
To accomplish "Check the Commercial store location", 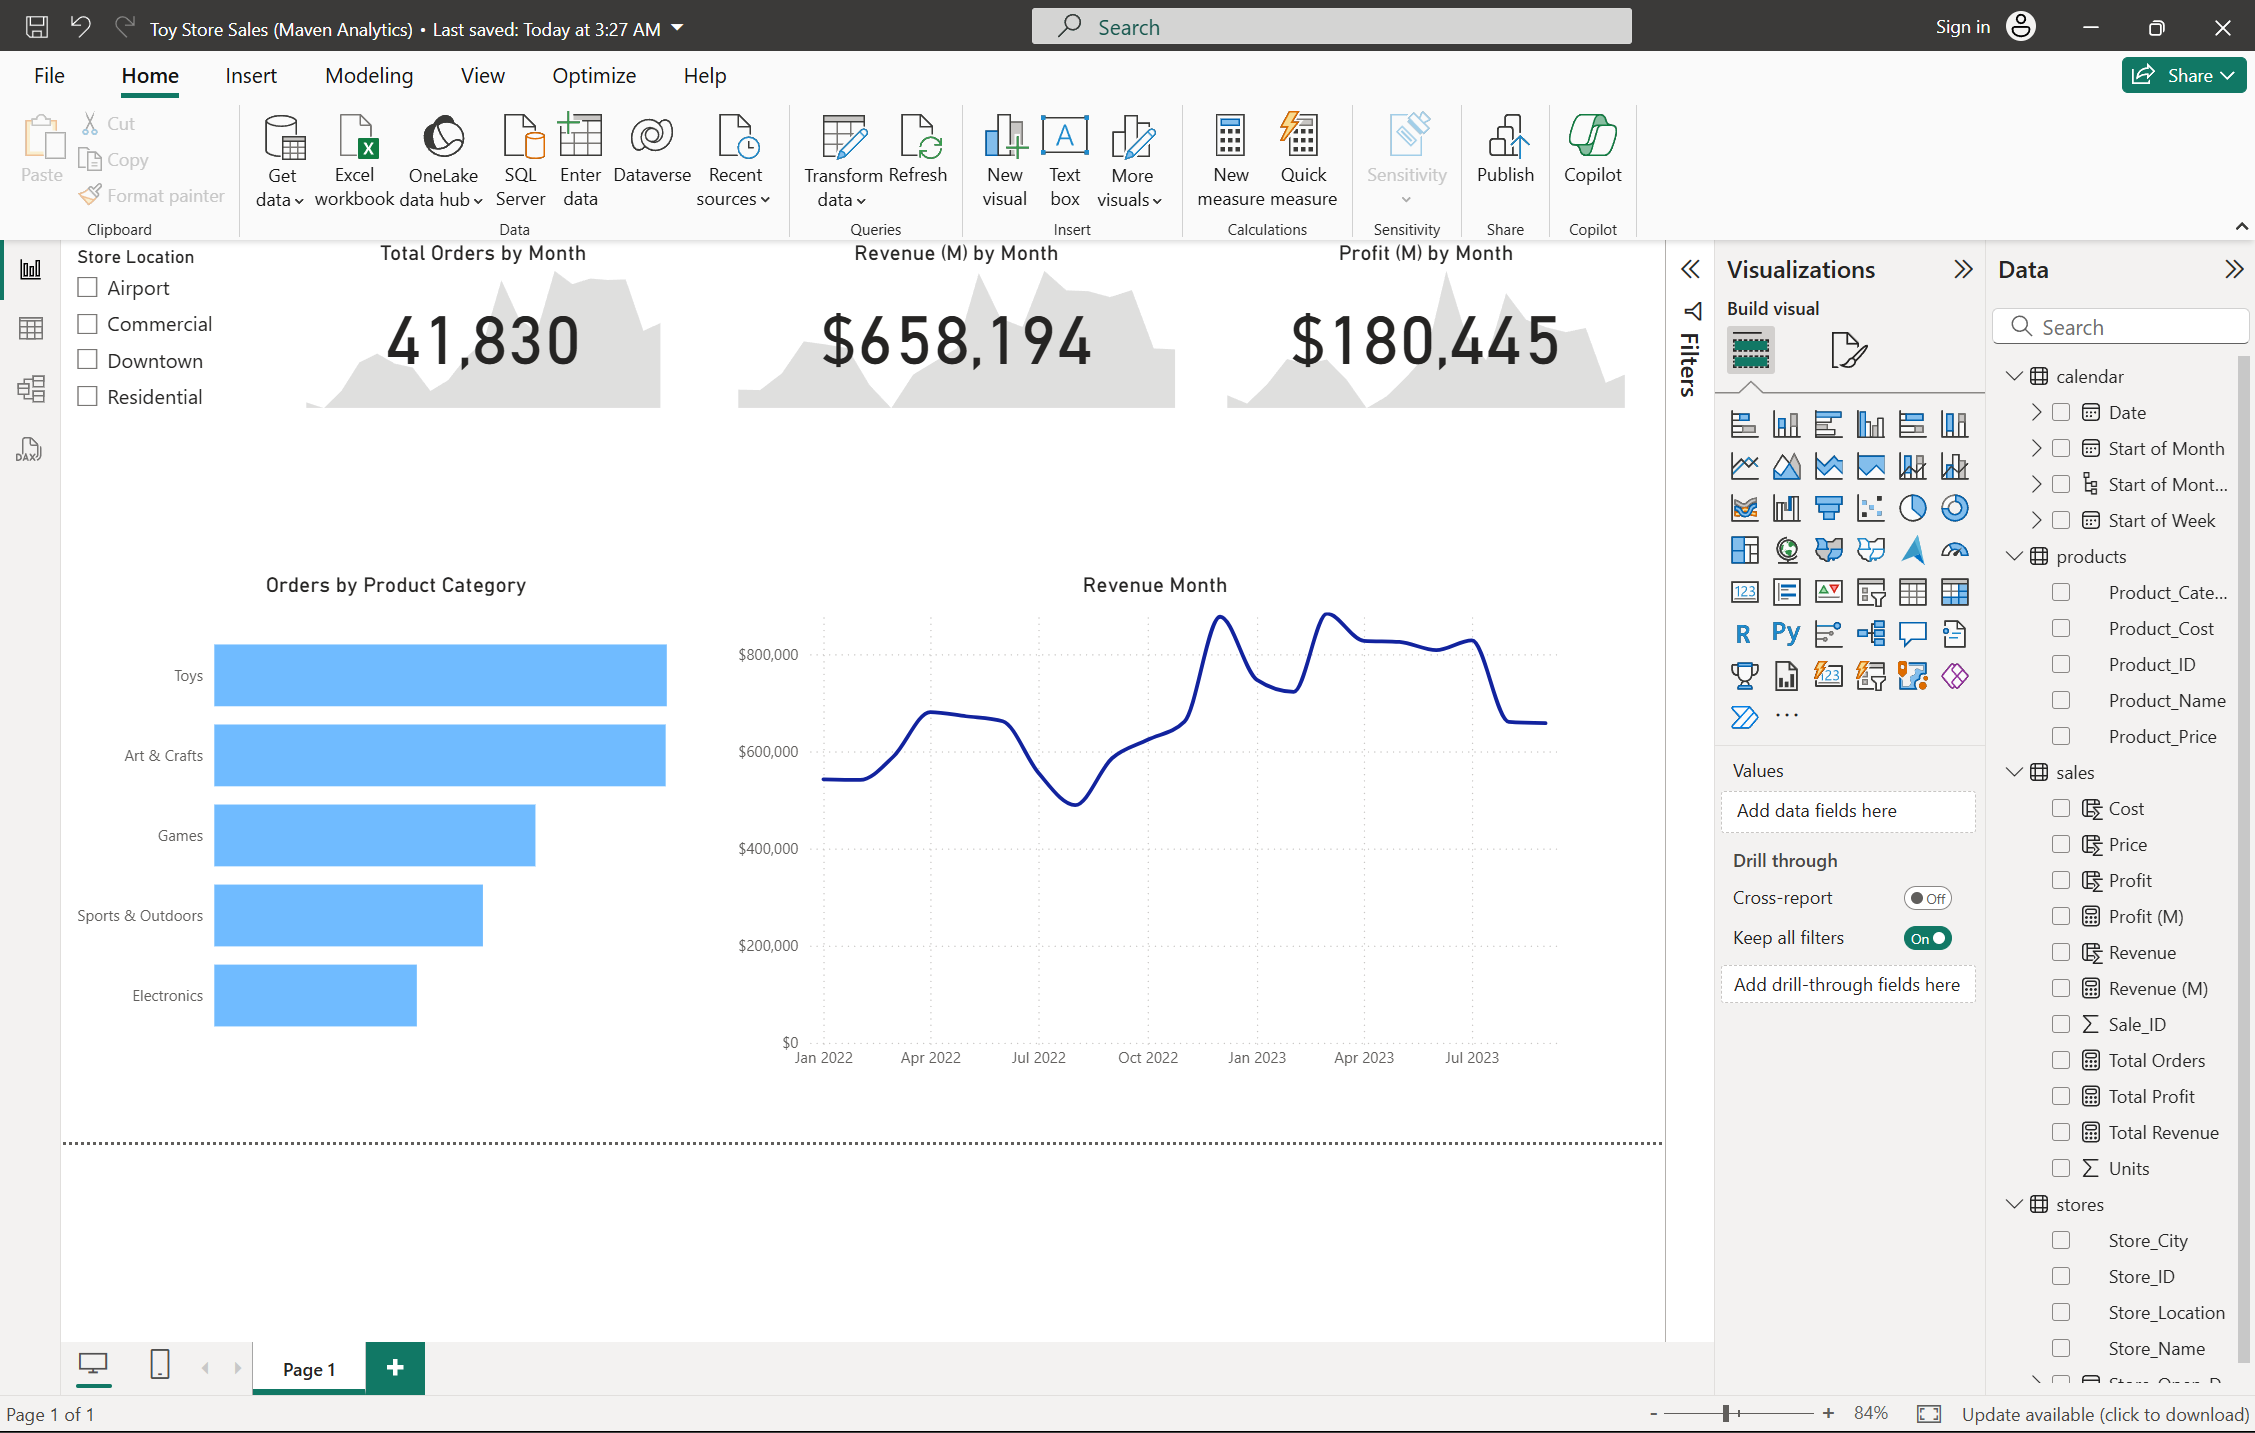I will (88, 324).
